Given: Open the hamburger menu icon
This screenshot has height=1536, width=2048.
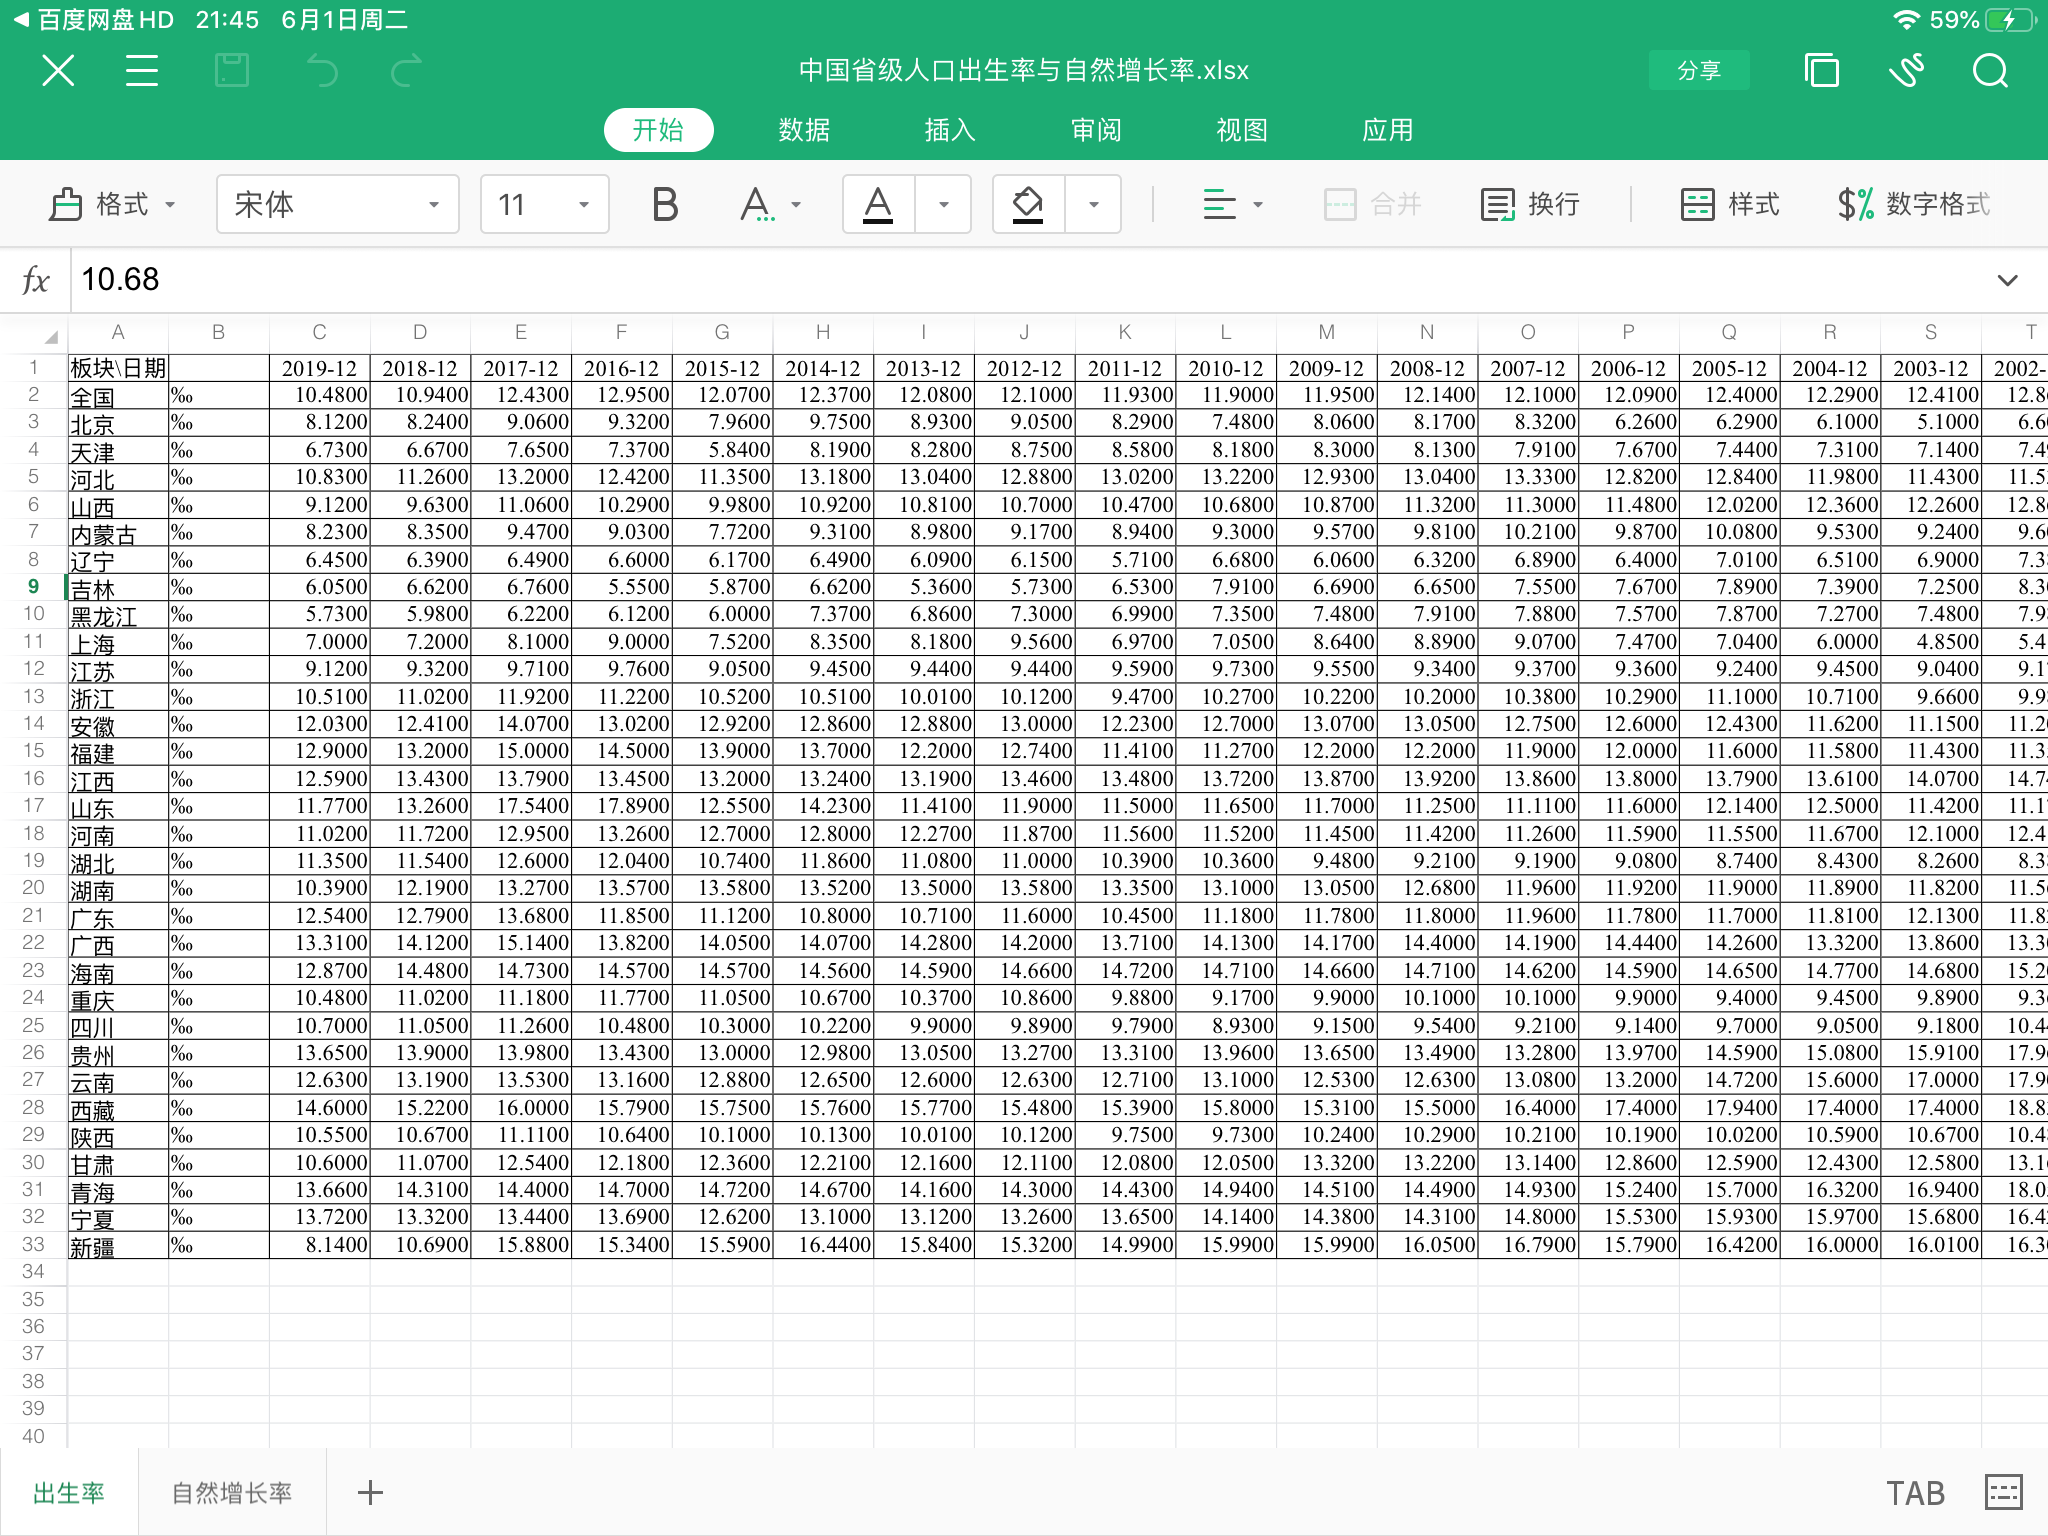Looking at the screenshot, I should pos(142,71).
